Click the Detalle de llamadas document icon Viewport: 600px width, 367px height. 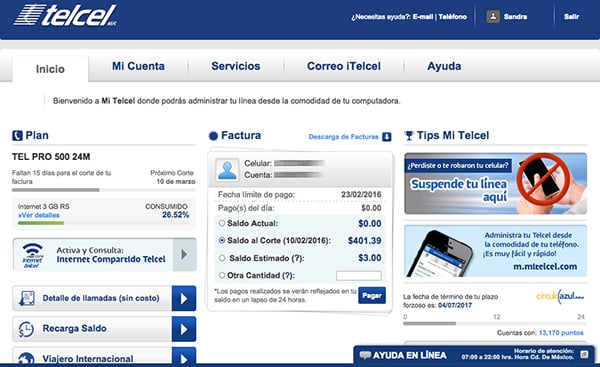tap(27, 298)
